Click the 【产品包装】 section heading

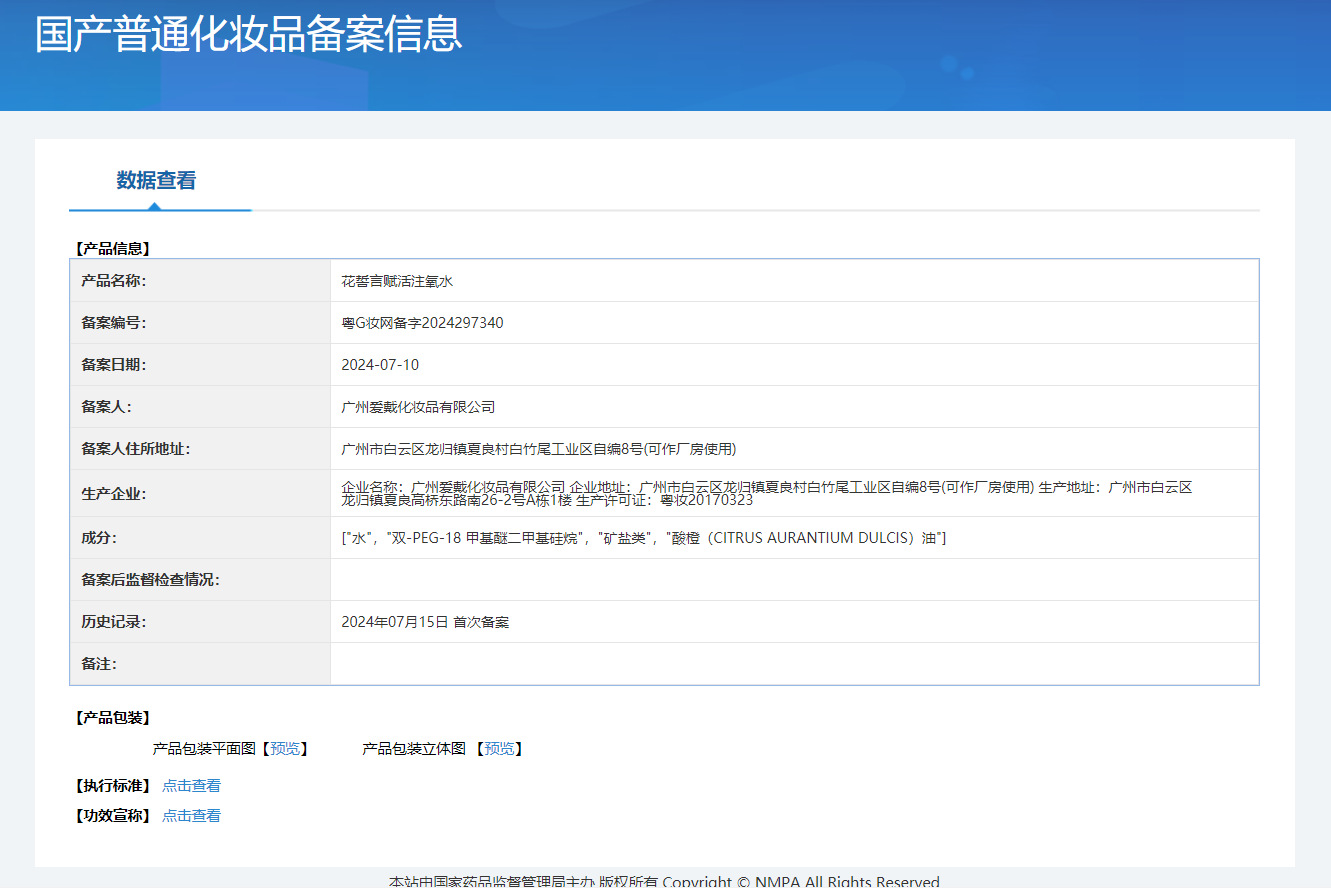tap(112, 718)
